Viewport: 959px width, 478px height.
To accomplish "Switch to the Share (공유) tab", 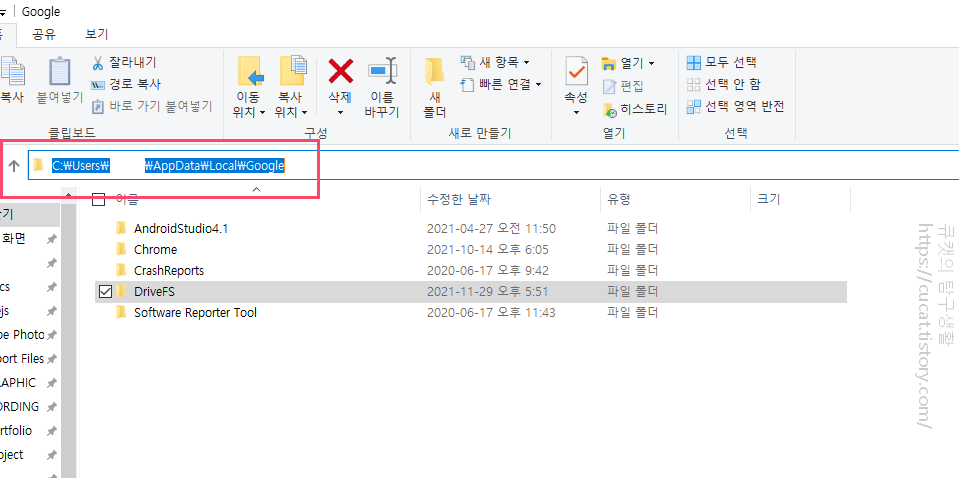I will [x=44, y=34].
